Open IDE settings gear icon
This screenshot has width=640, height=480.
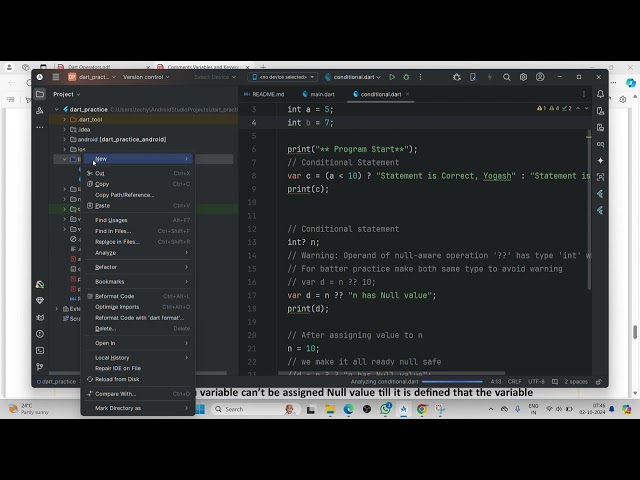pyautogui.click(x=523, y=77)
